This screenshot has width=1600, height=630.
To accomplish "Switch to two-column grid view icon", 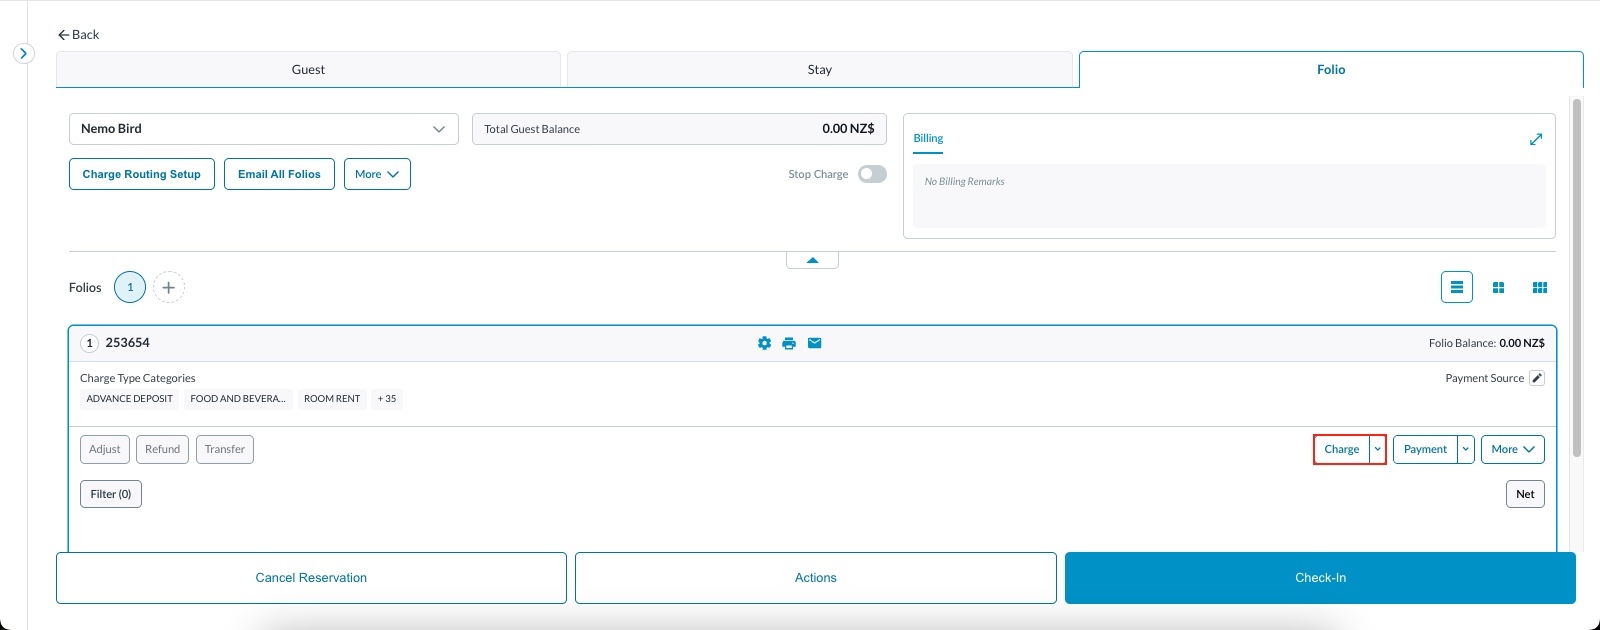I will 1498,288.
